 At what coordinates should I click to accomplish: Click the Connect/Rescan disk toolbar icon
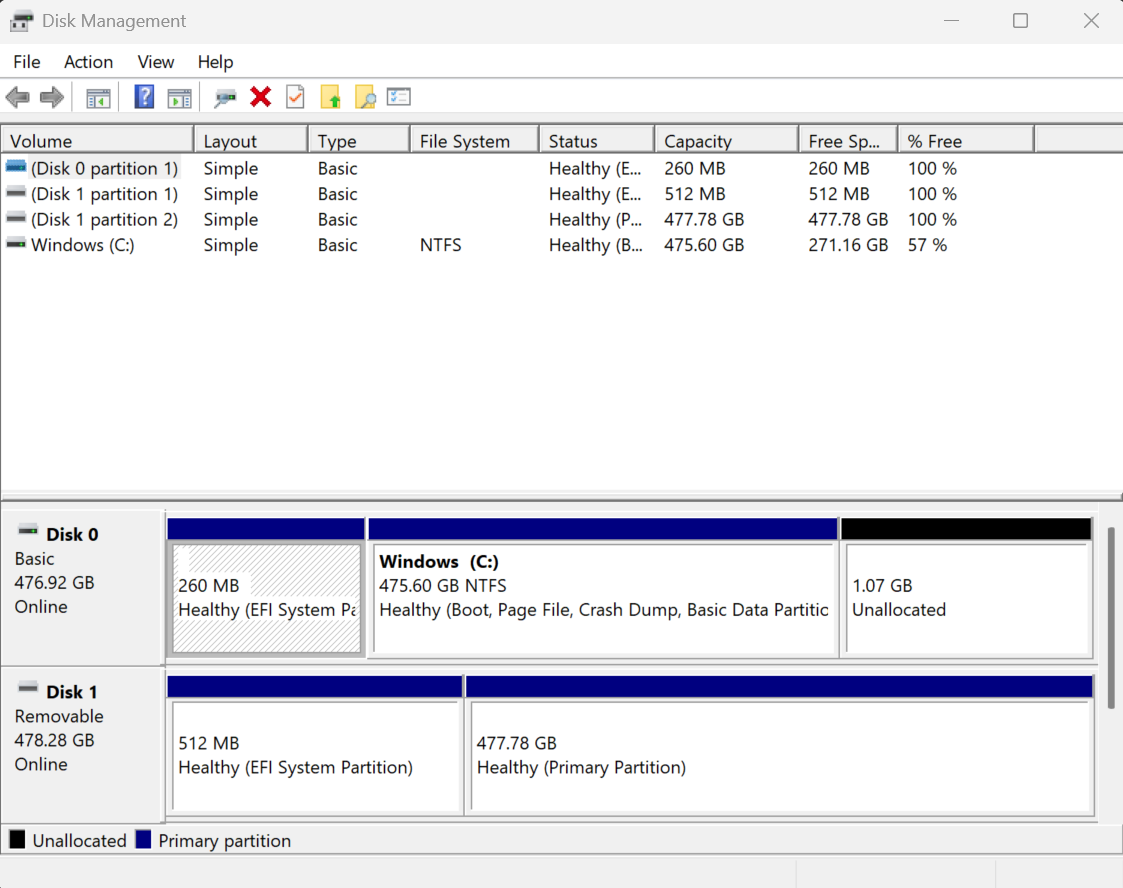pos(225,97)
